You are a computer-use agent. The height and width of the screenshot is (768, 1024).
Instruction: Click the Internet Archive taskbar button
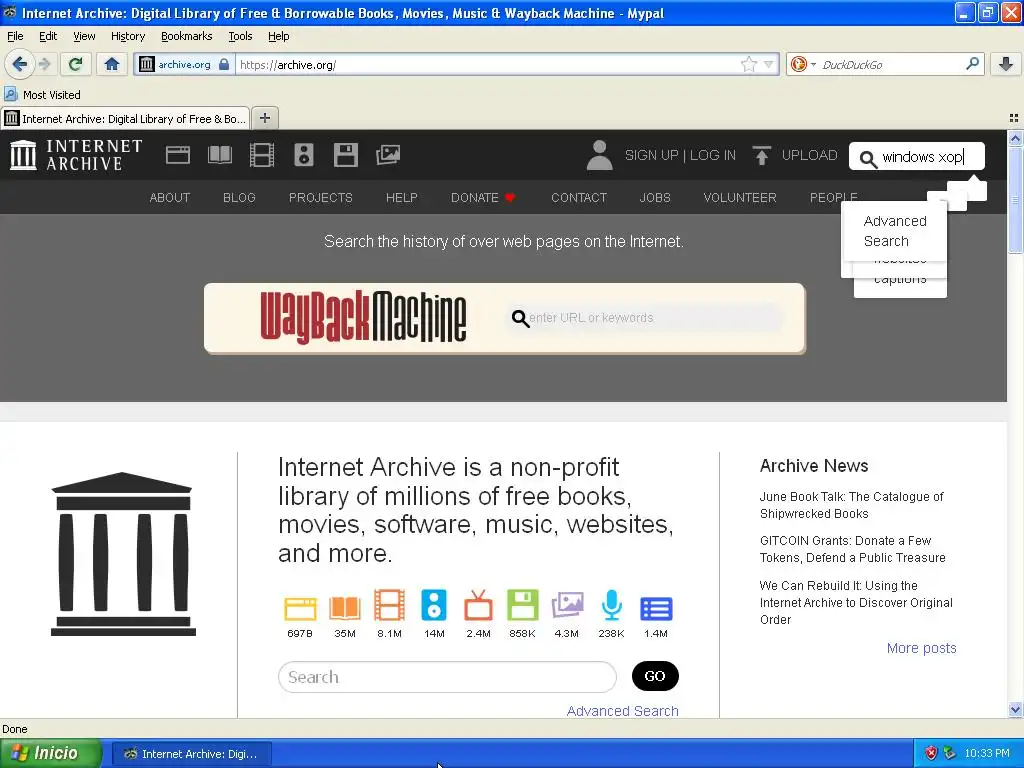pos(191,754)
